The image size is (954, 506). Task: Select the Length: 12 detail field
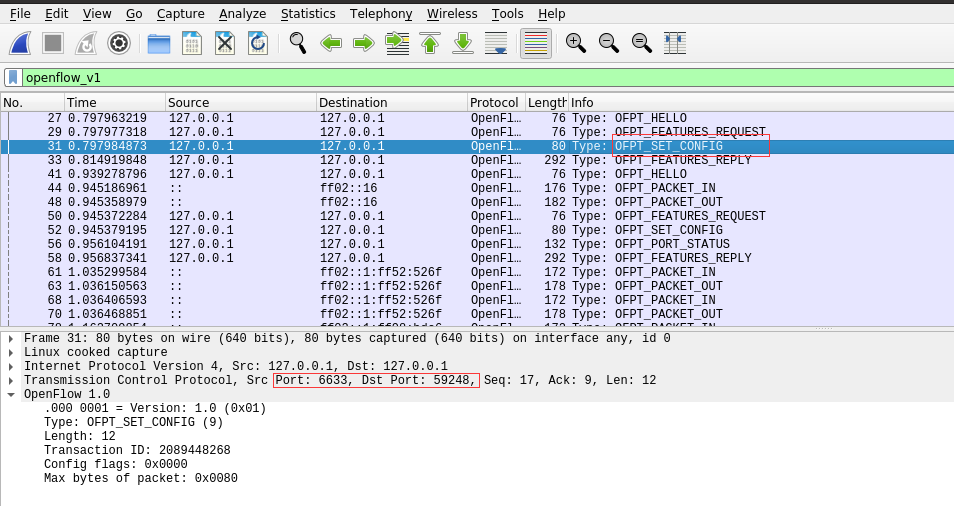point(80,436)
